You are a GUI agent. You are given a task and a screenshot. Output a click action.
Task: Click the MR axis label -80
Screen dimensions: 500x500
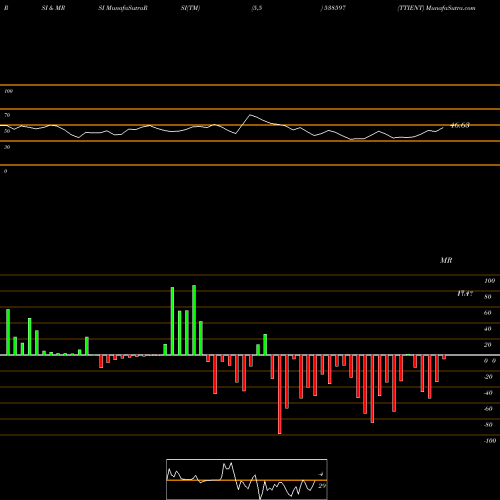point(488,425)
